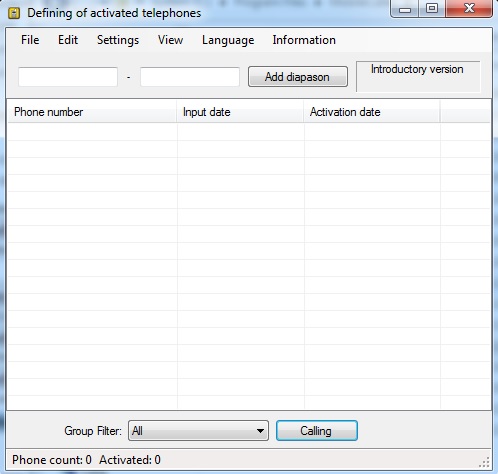498x474 pixels.
Task: Click the Phone count: 0 status text
Action: (x=52, y=460)
